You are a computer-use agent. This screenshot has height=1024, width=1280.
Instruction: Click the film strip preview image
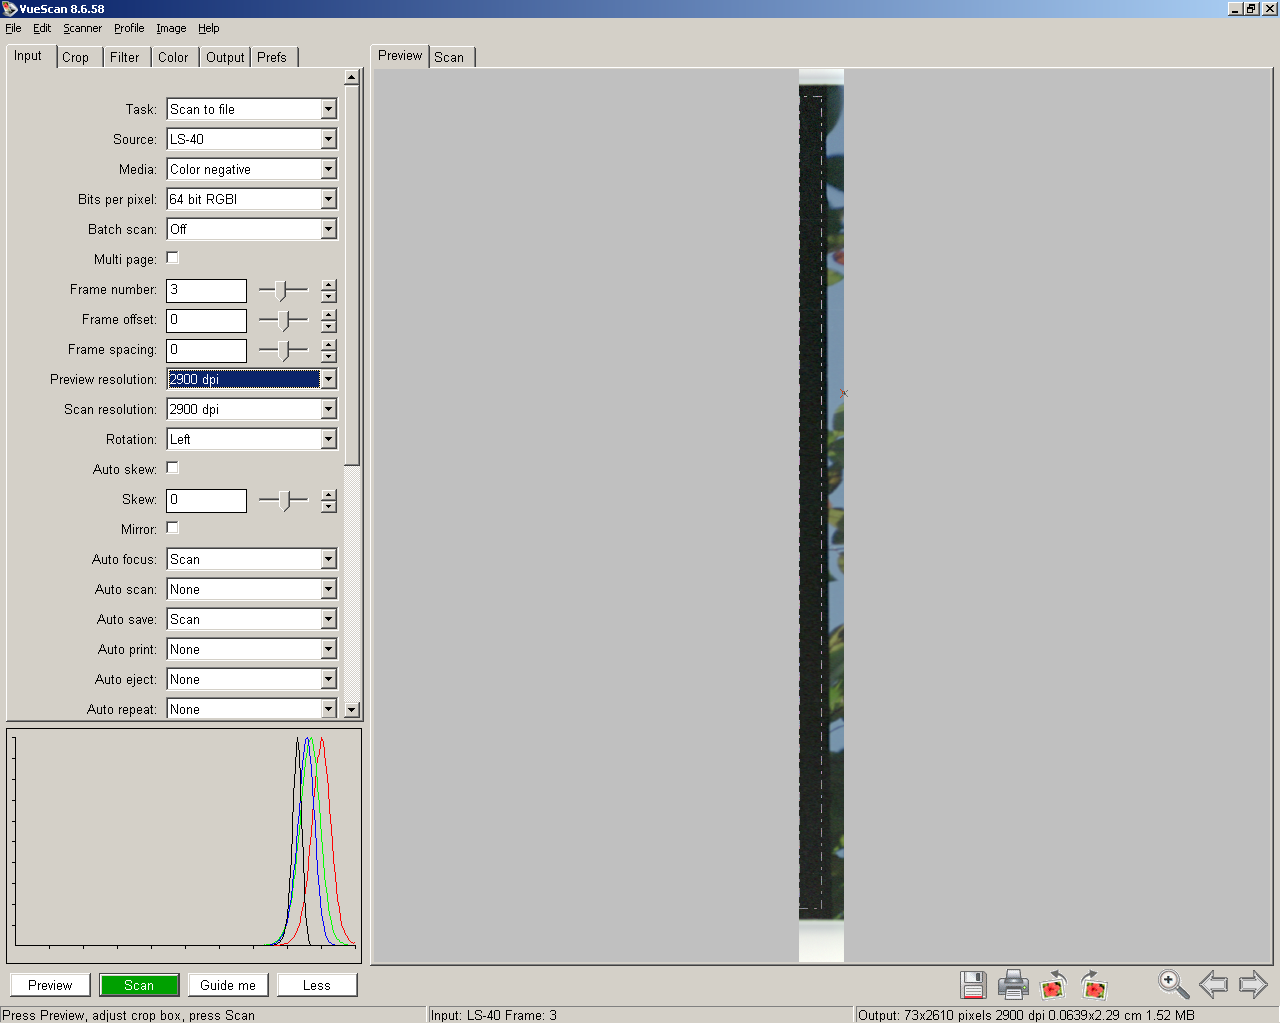point(821,515)
